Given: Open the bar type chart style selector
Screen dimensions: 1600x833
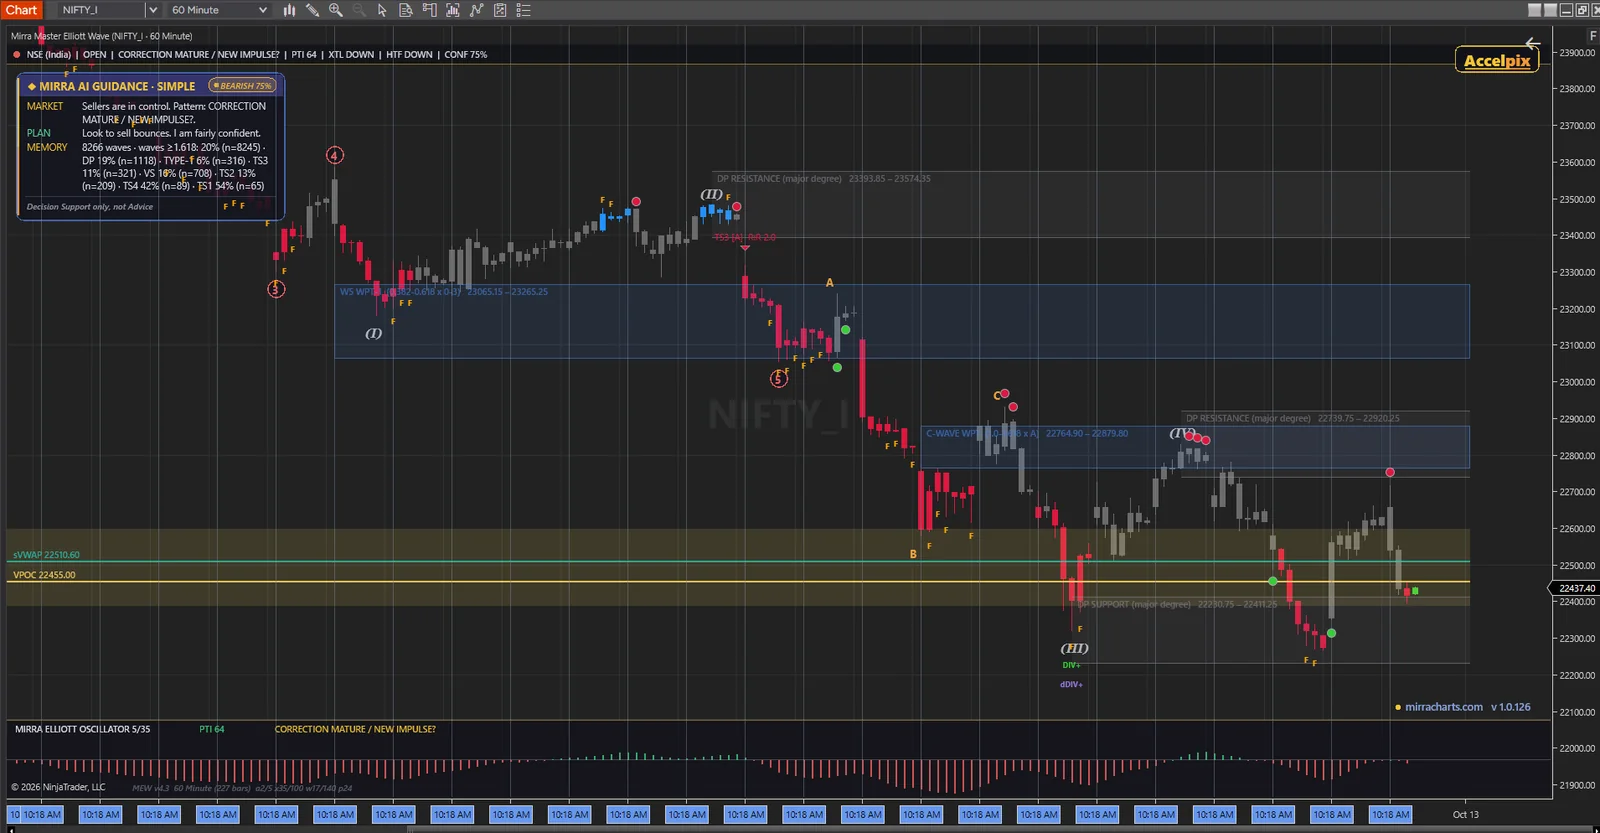Looking at the screenshot, I should [x=289, y=10].
